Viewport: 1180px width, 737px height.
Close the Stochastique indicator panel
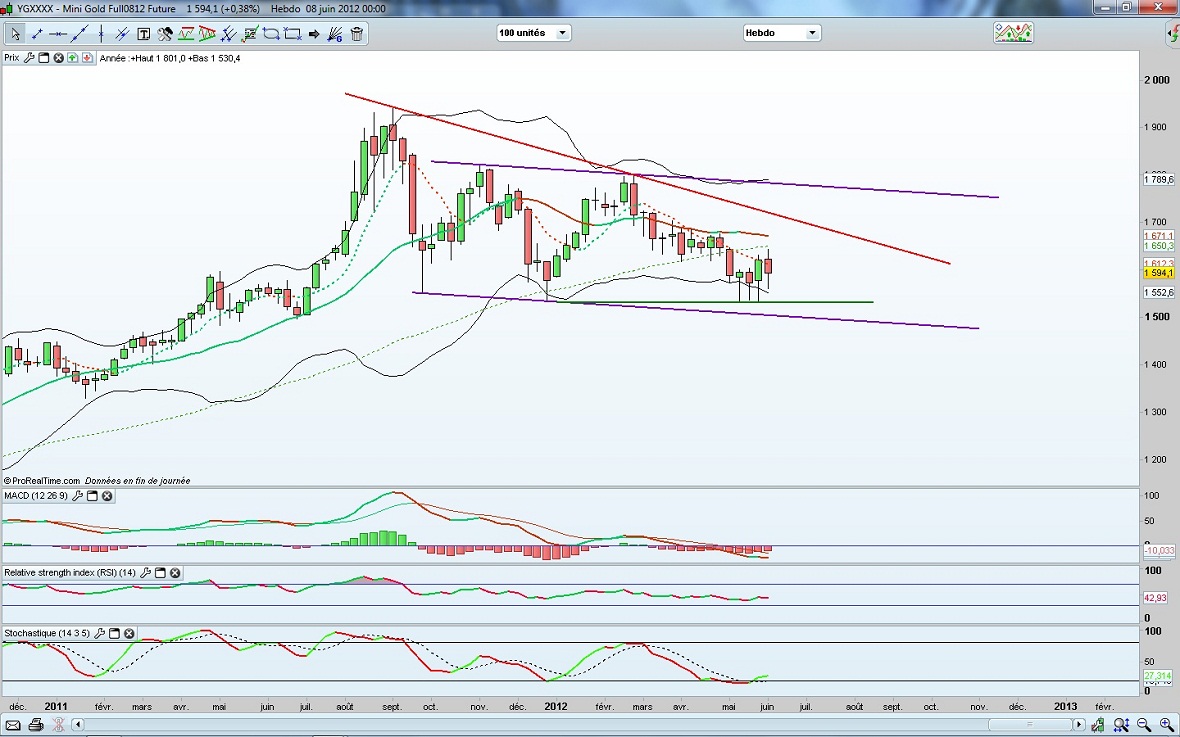coord(129,634)
